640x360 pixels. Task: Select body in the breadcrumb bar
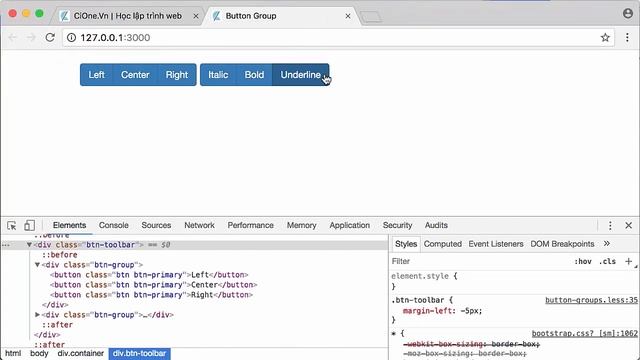coord(39,353)
